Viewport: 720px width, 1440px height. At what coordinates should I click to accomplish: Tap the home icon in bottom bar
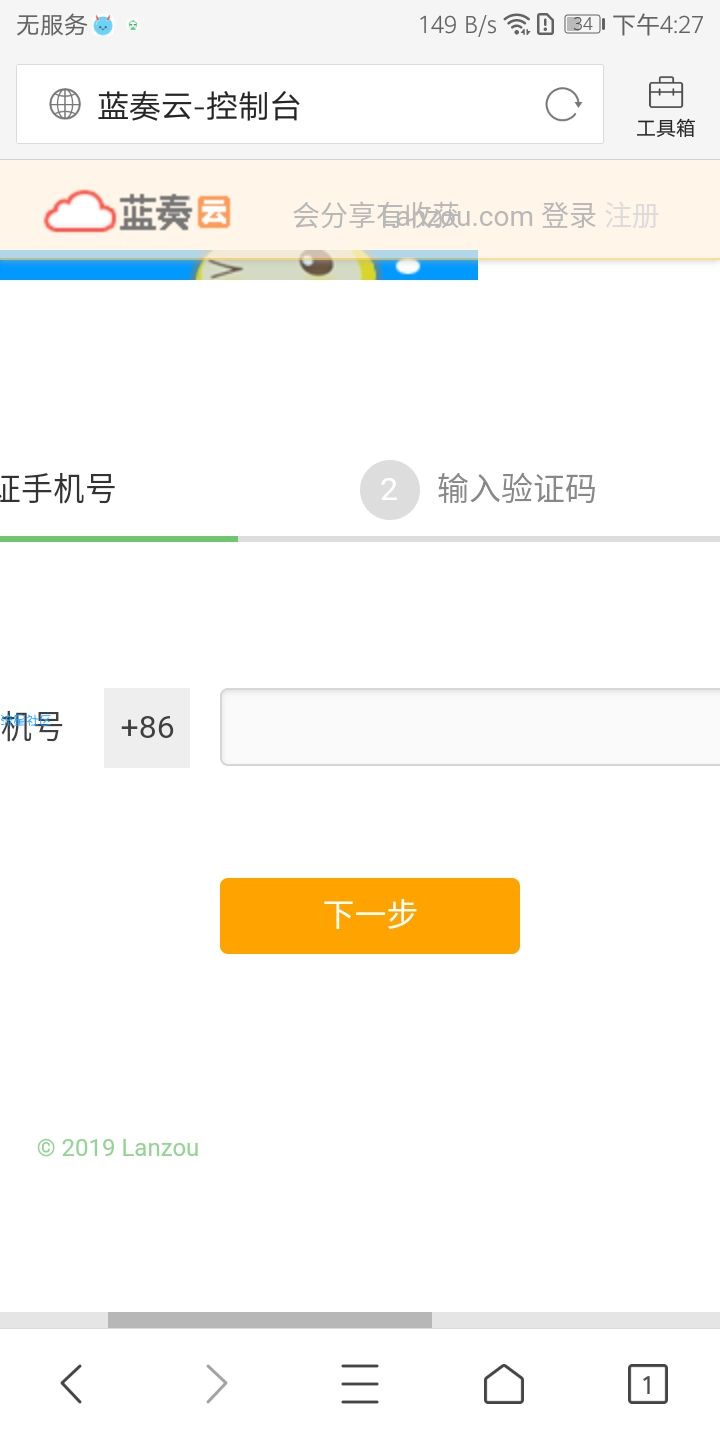click(x=504, y=1385)
